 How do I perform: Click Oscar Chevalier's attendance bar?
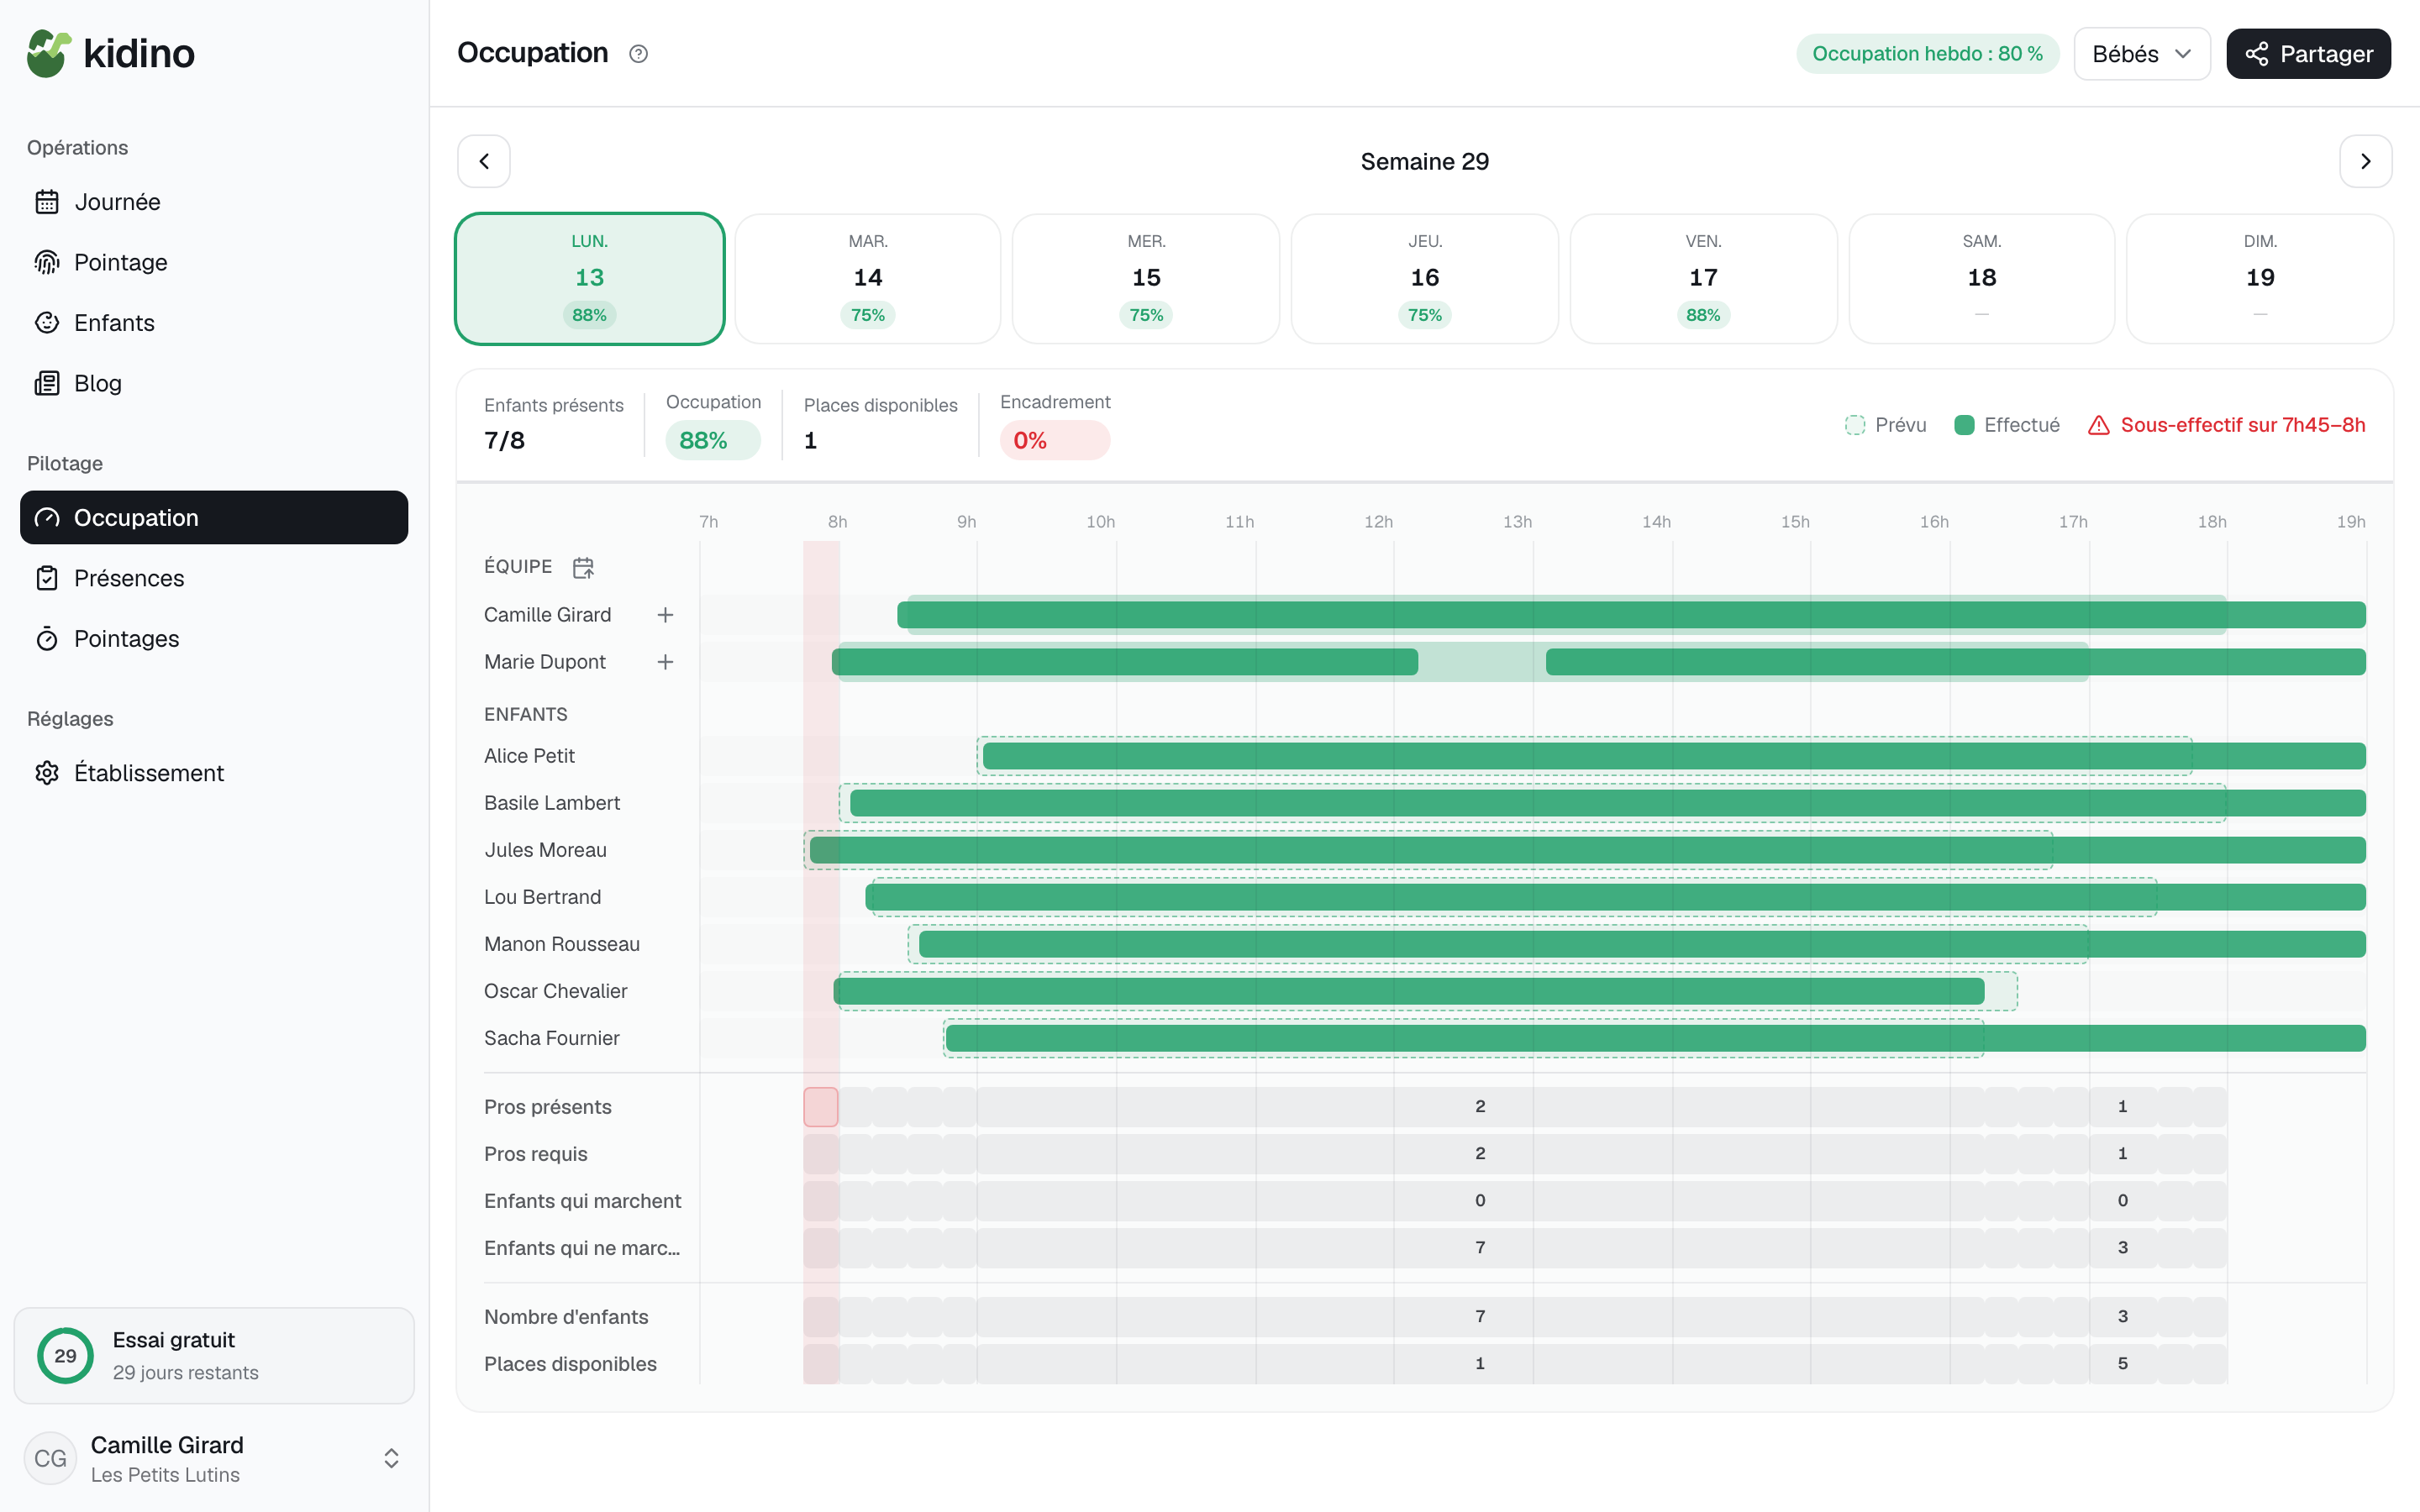click(1409, 991)
